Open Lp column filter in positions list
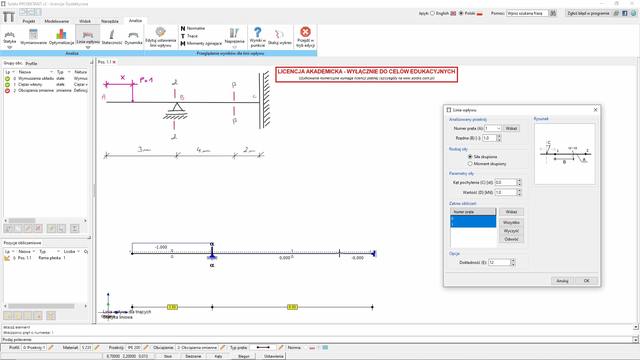This screenshot has height=360, width=640. (13, 252)
